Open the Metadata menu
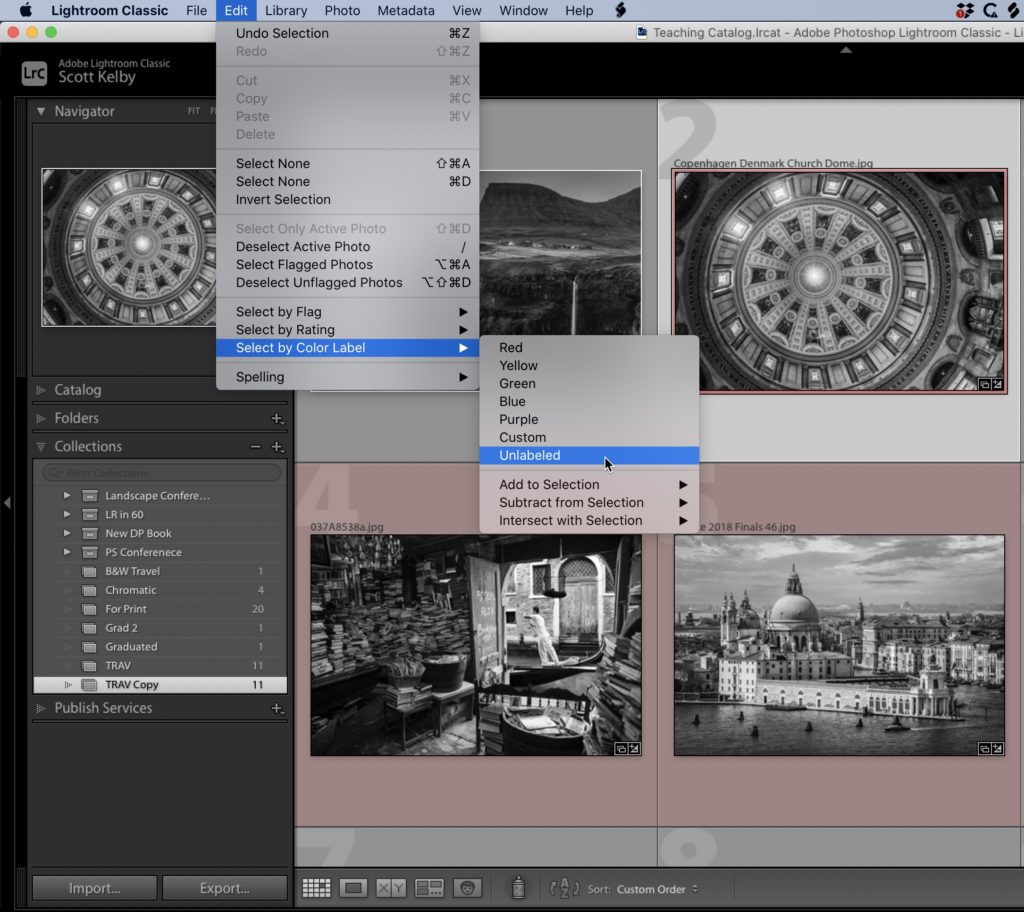Viewport: 1024px width, 912px height. click(x=406, y=10)
